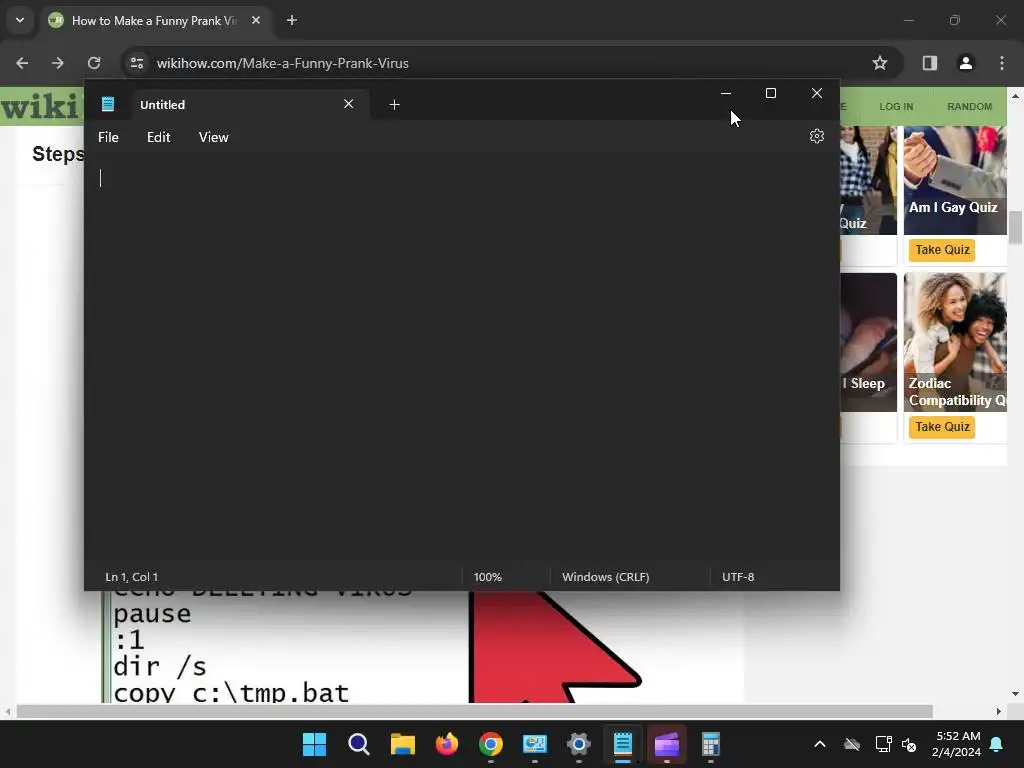Switch to Chrome via taskbar icon
The image size is (1024, 768).
pos(490,744)
